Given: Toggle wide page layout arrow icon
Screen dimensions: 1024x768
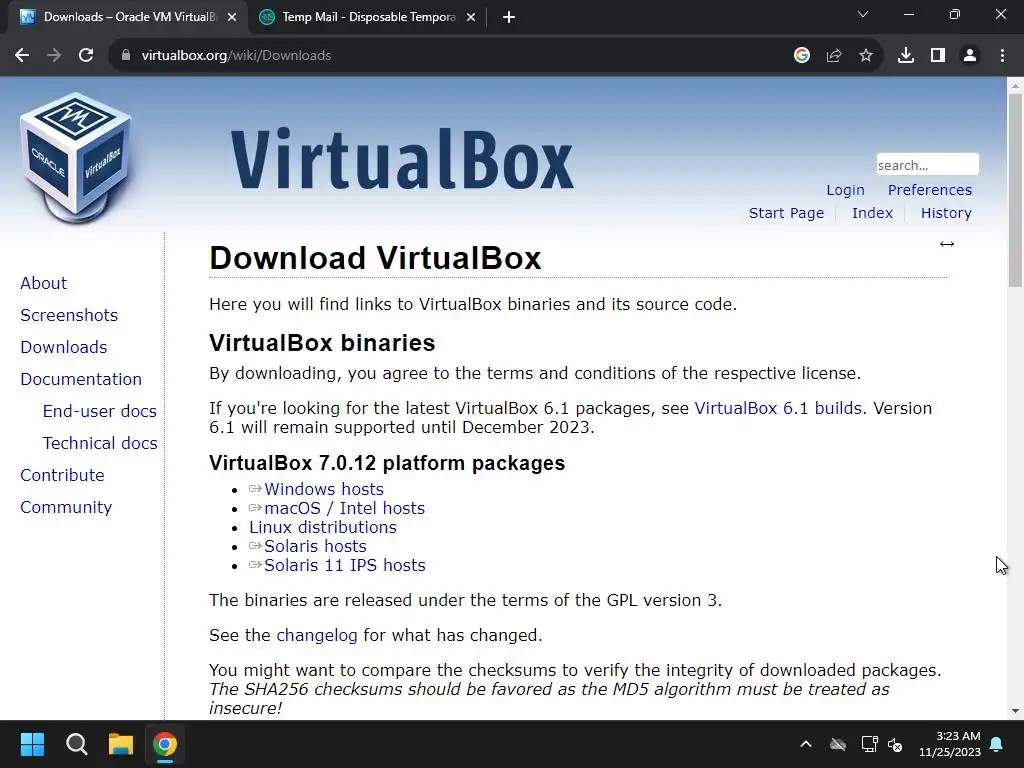Looking at the screenshot, I should (x=947, y=244).
